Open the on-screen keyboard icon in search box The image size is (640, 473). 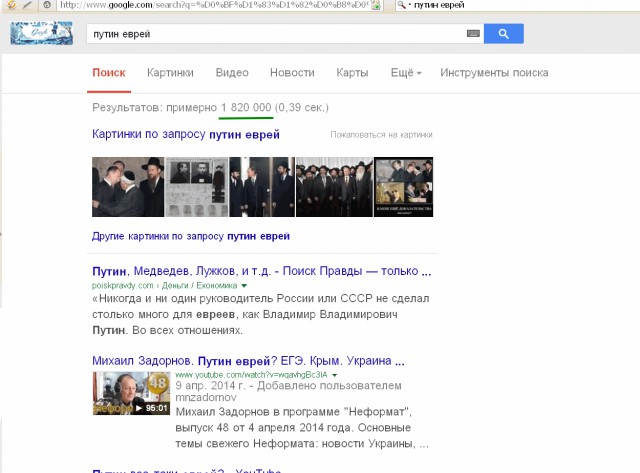point(473,33)
